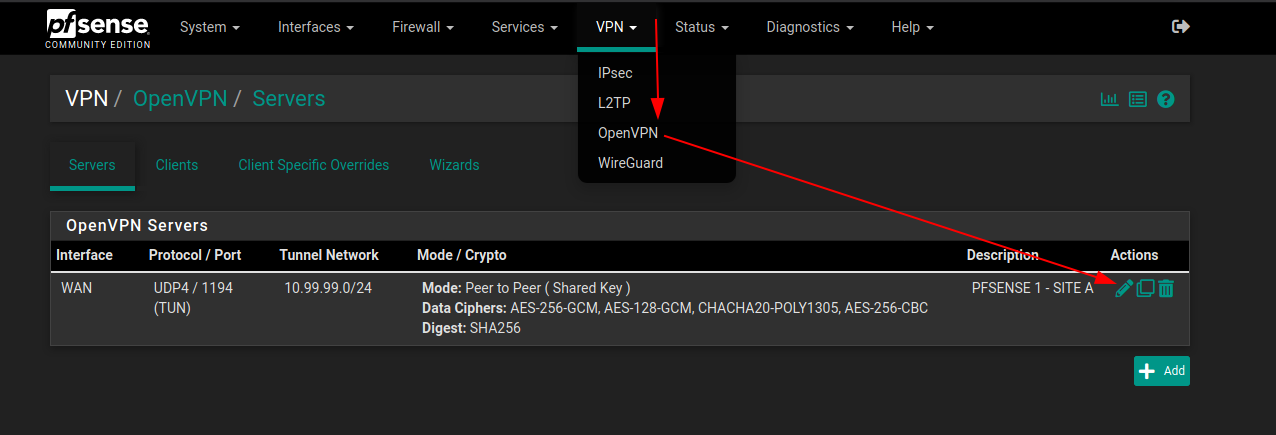This screenshot has width=1276, height=435.
Task: Click the OpenVPN breadcrumb link
Action: [180, 98]
